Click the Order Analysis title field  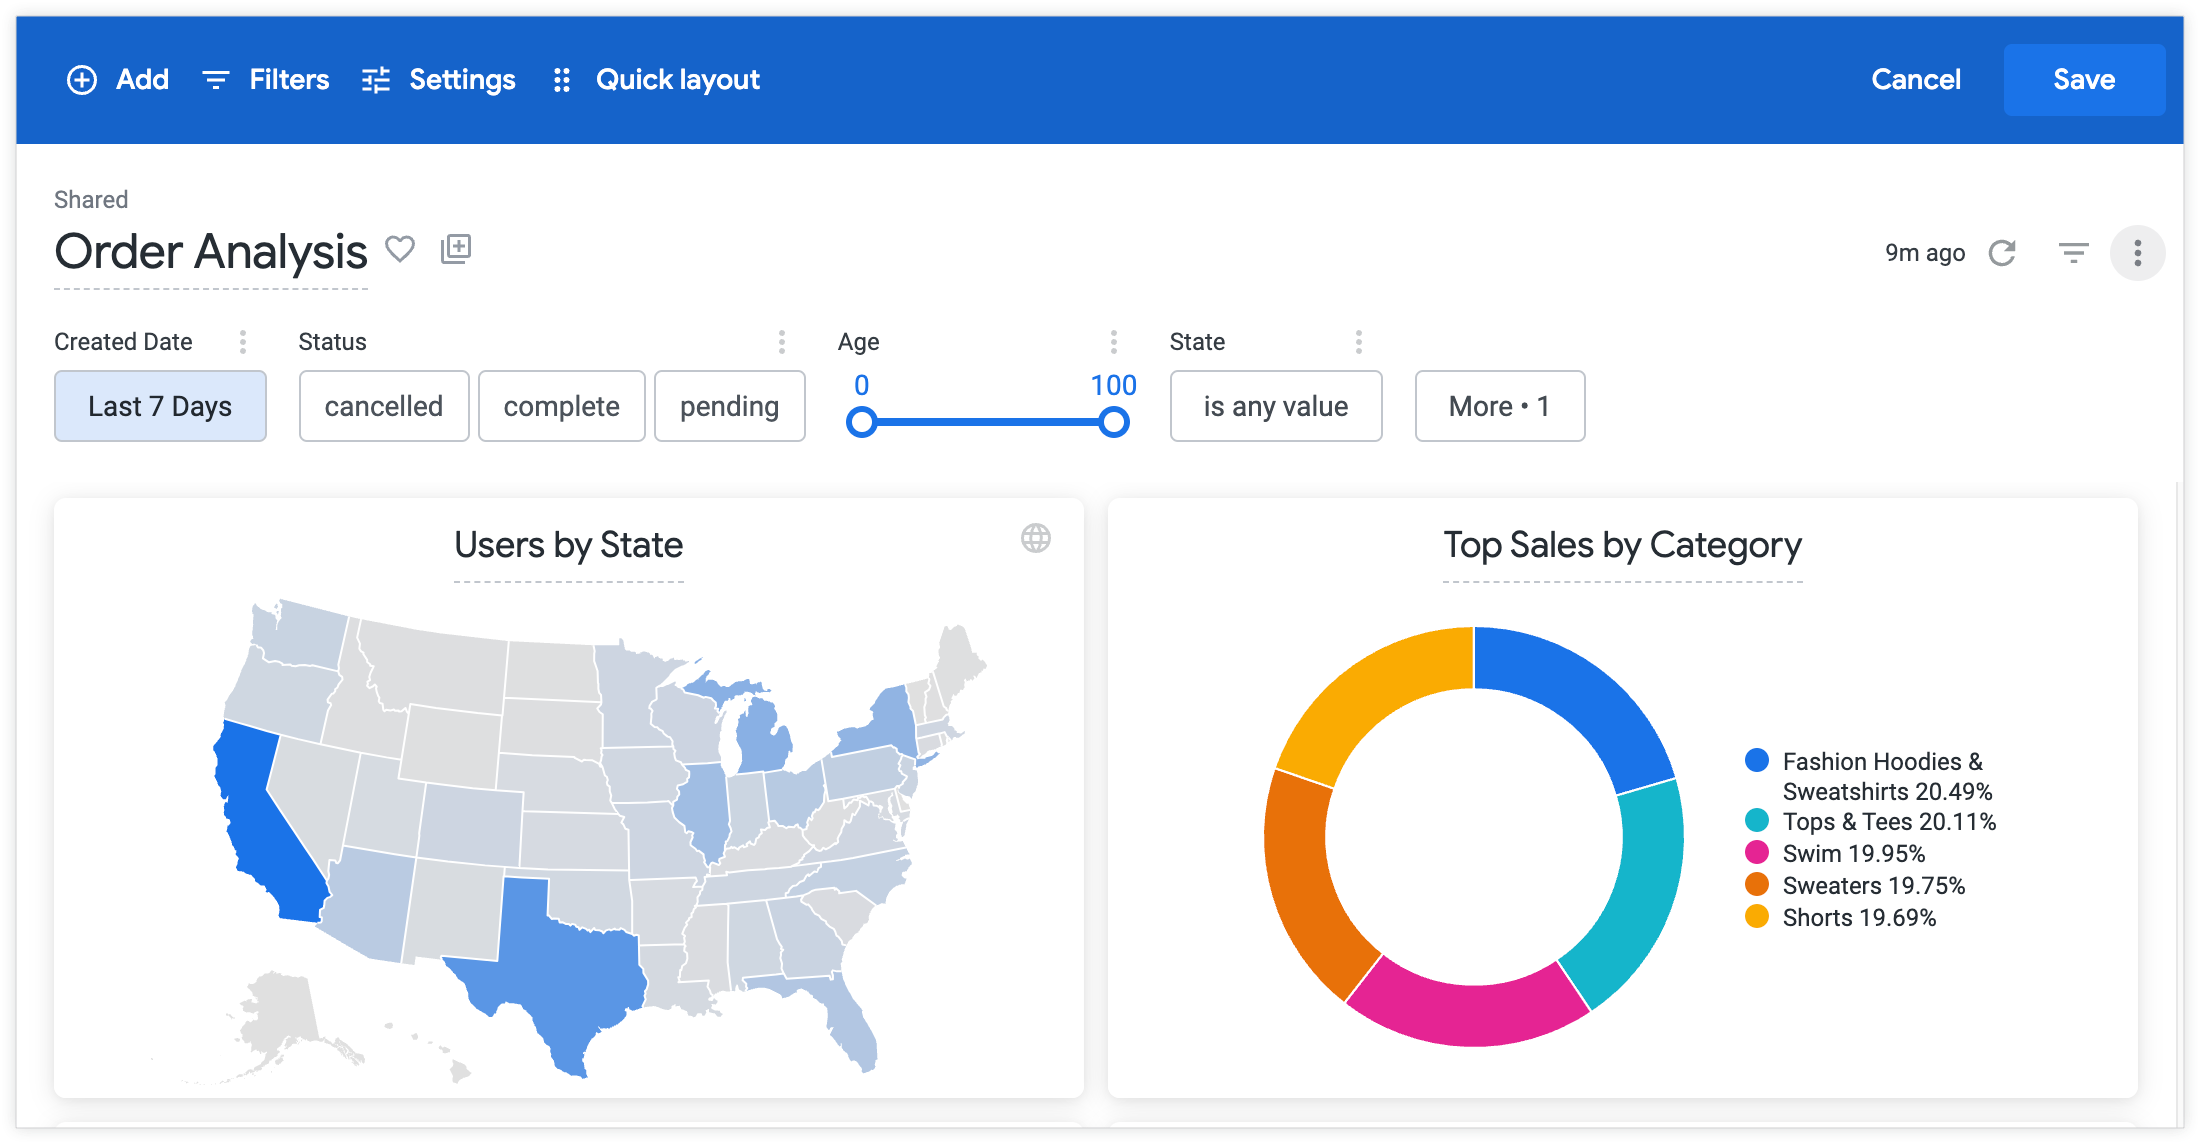click(211, 252)
